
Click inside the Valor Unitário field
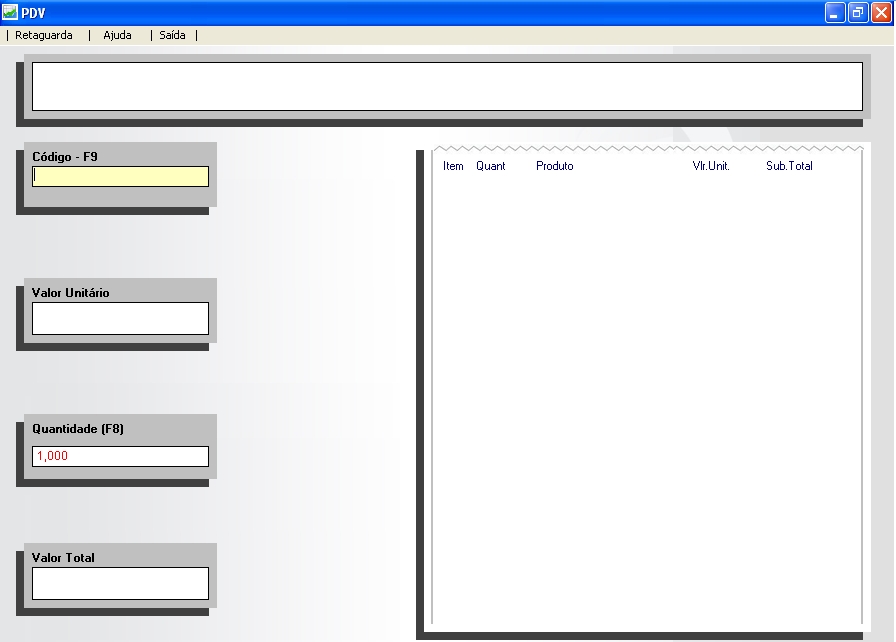(x=120, y=319)
